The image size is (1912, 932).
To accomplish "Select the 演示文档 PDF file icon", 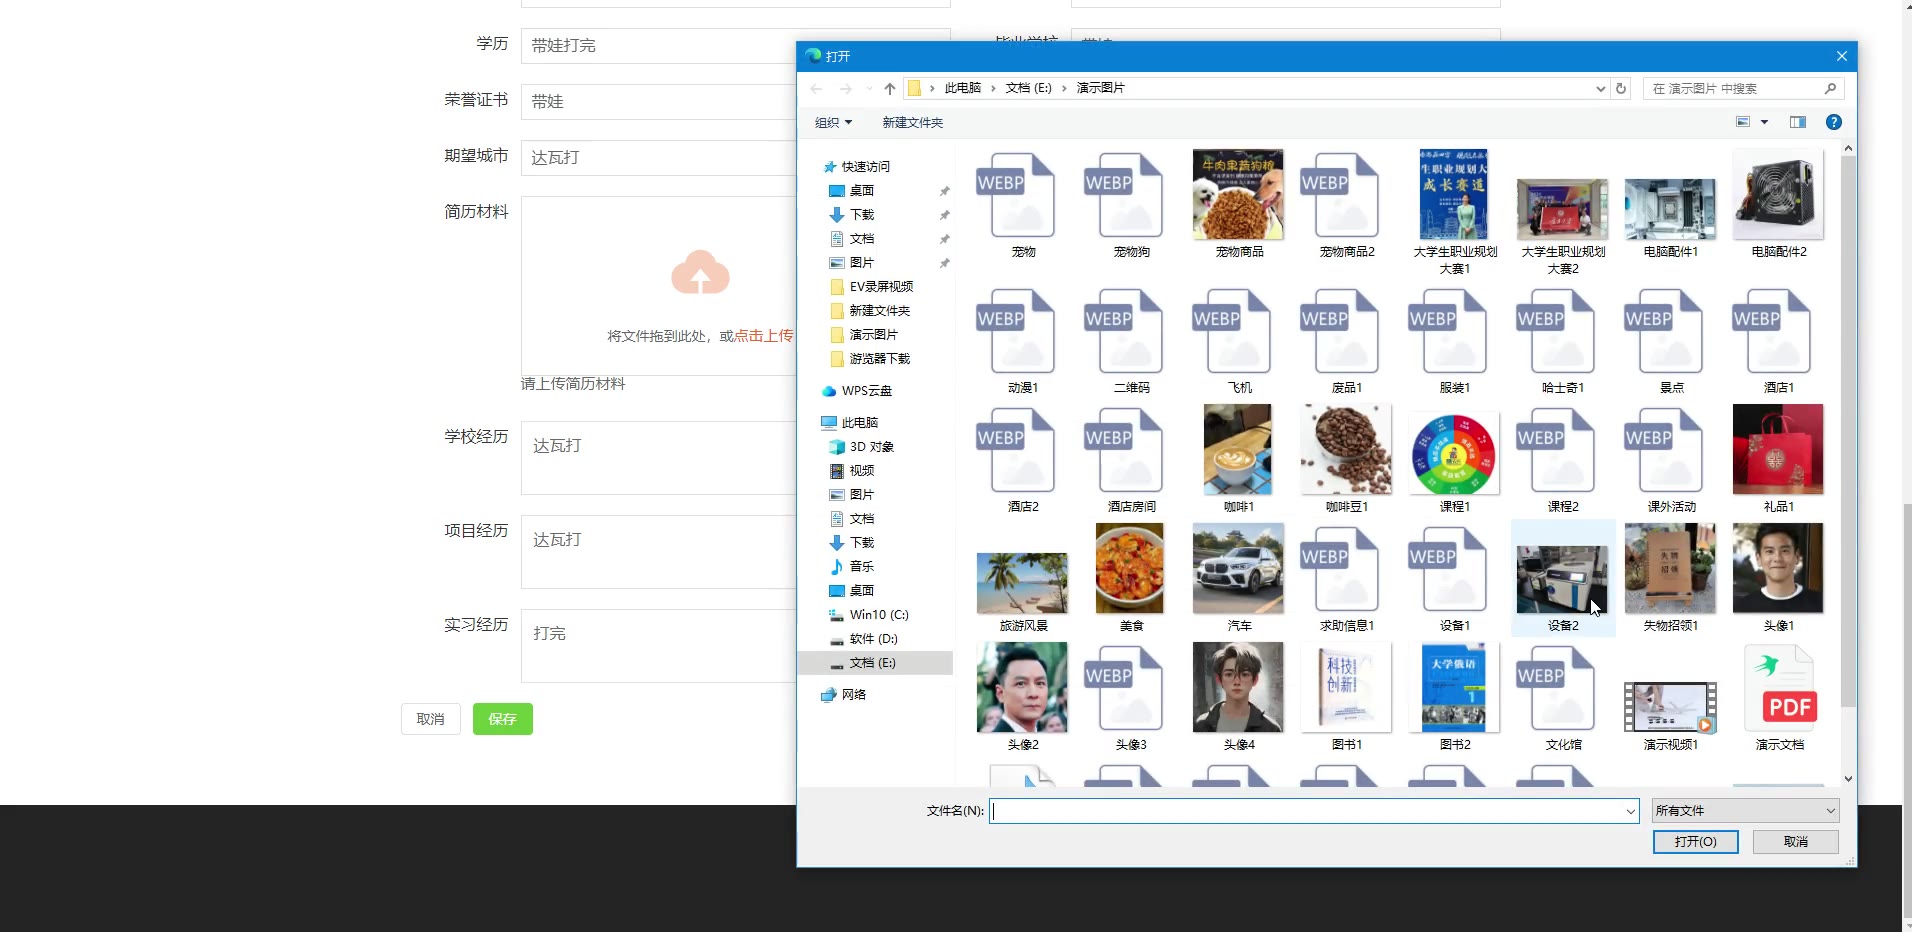I will [1780, 688].
